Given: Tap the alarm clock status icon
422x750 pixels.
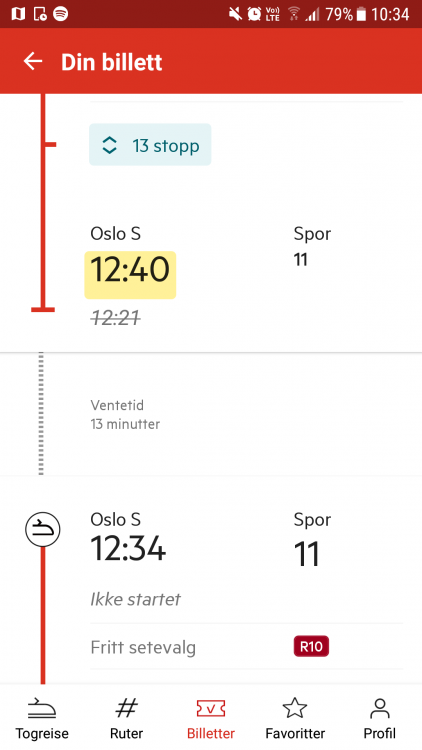Looking at the screenshot, I should [x=254, y=14].
